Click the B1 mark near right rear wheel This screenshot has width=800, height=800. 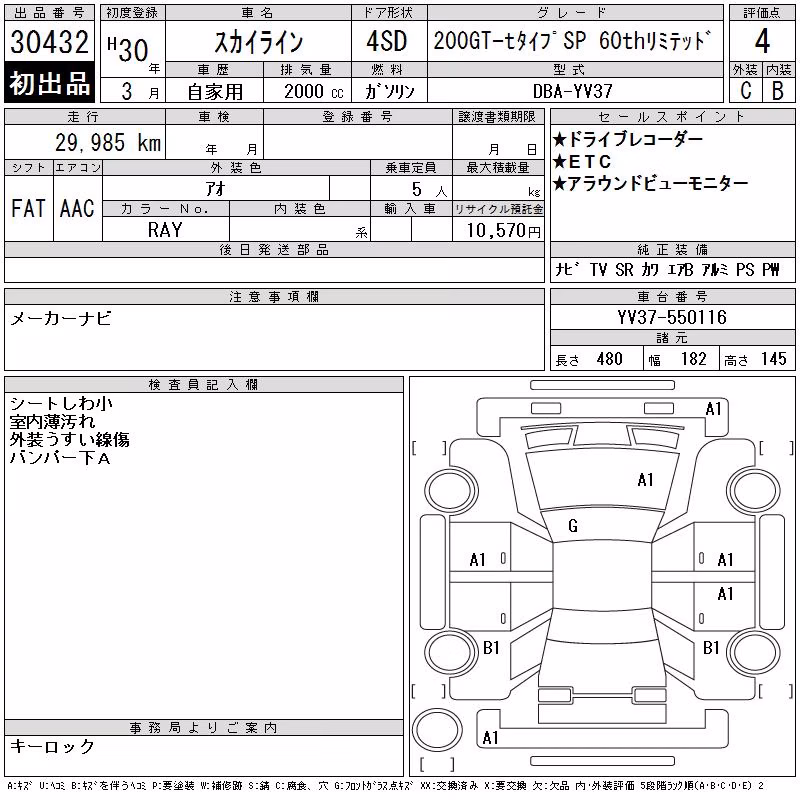pos(711,648)
